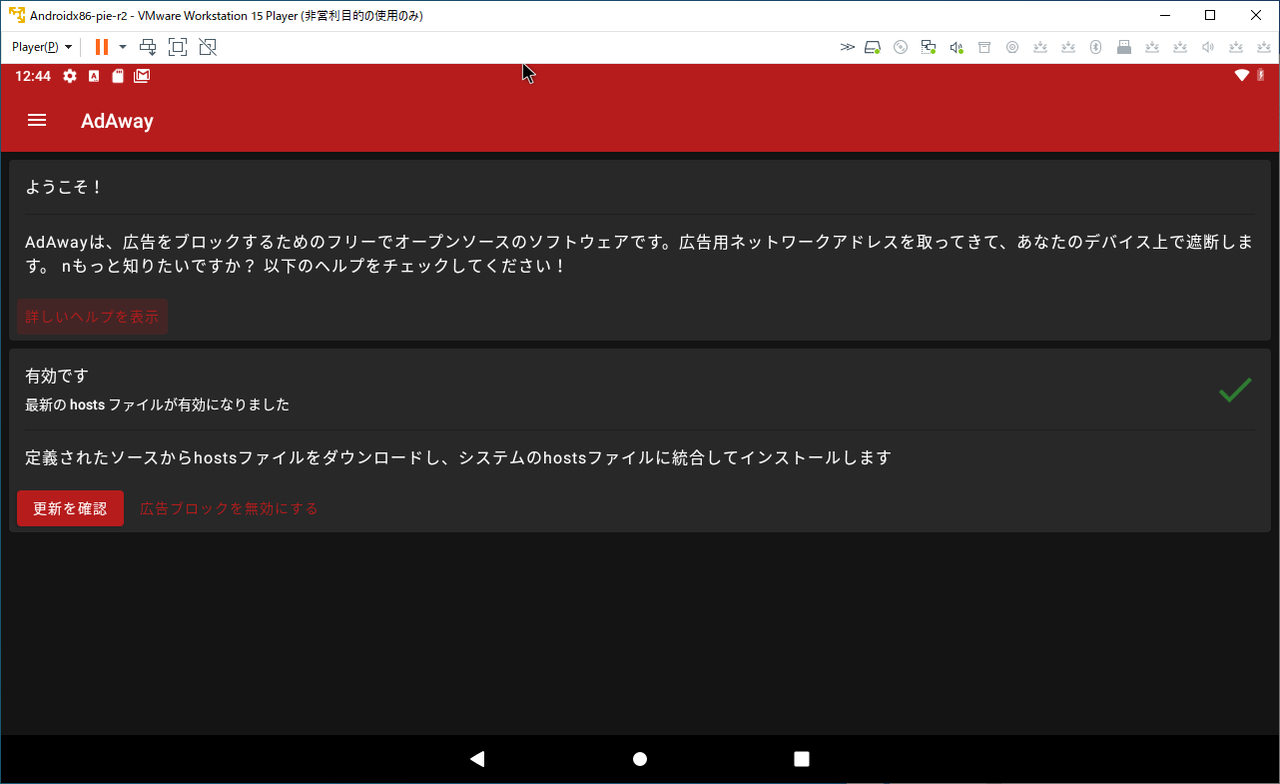The width and height of the screenshot is (1280, 784).
Task: Expand the hidden toolbar icons chevron
Action: [847, 46]
